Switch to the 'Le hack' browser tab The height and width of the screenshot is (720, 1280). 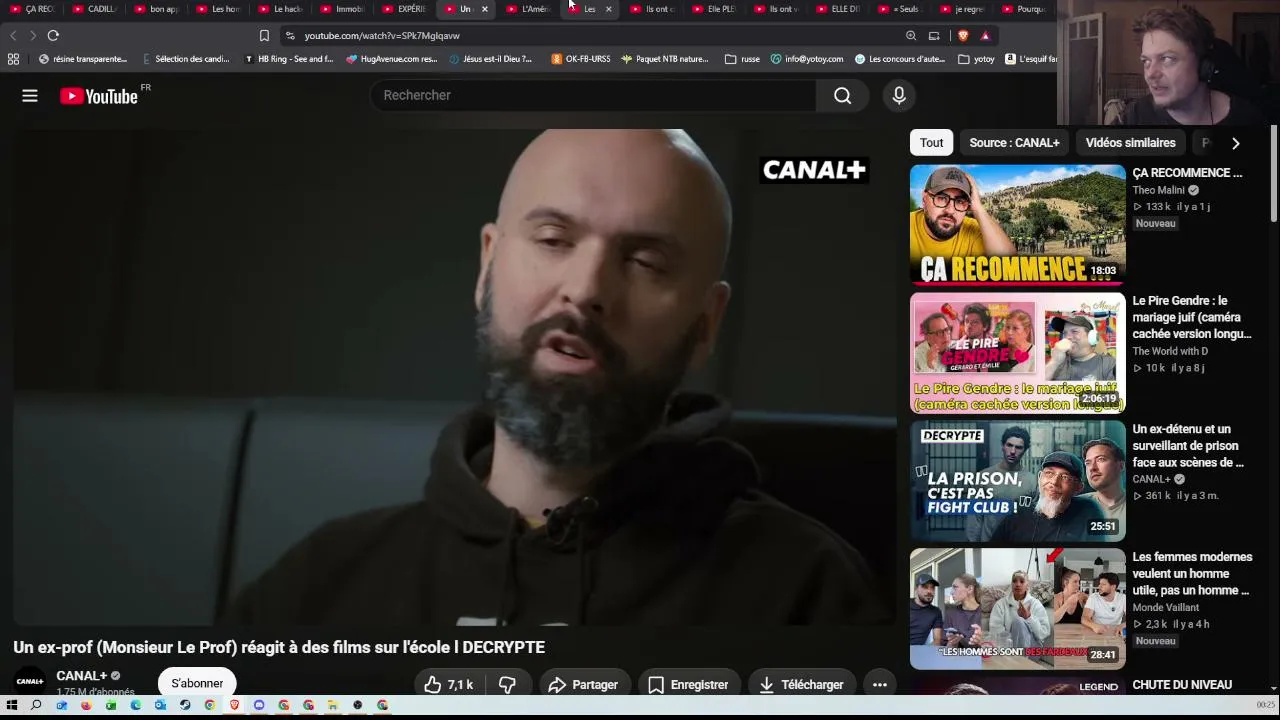pyautogui.click(x=282, y=9)
